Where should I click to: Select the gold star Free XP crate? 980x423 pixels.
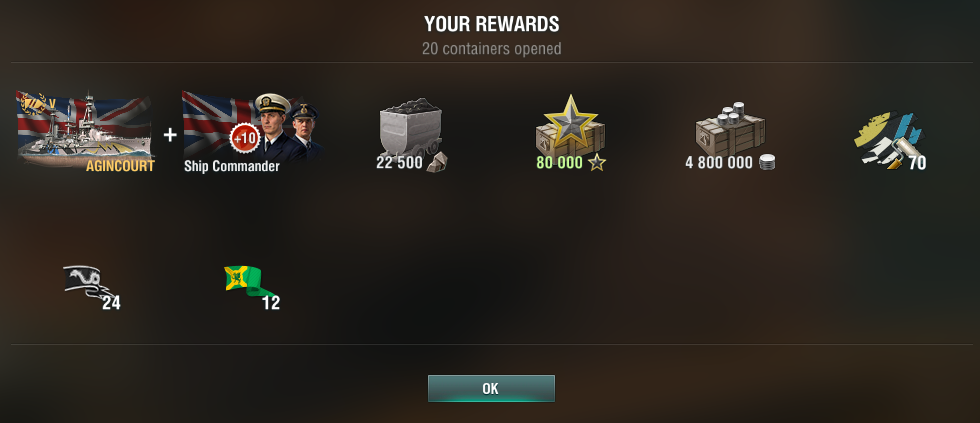[570, 126]
